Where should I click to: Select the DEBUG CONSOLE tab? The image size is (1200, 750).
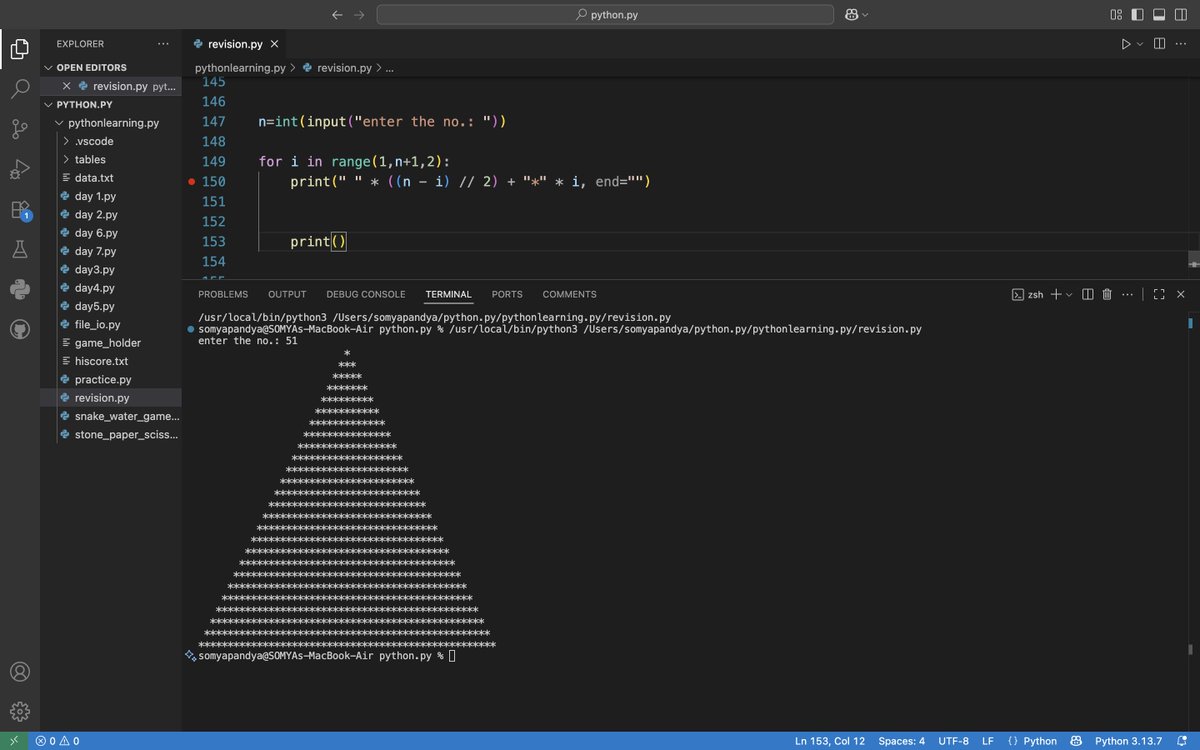pos(365,294)
